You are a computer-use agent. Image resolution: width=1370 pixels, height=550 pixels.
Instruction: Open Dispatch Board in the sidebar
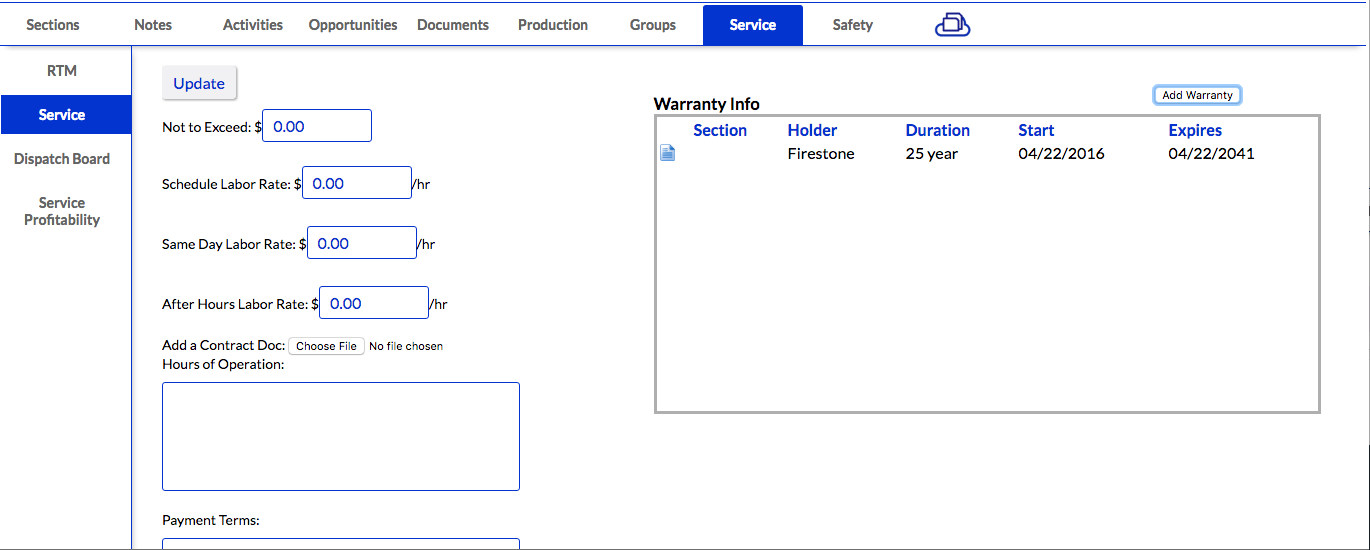point(62,159)
